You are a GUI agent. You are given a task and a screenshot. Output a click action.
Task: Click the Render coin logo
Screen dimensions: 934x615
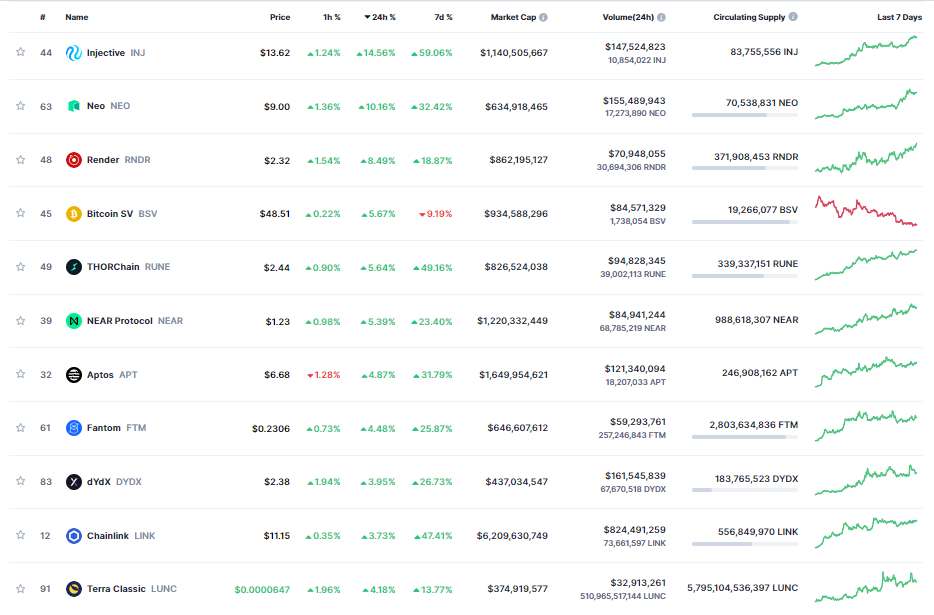click(x=73, y=160)
